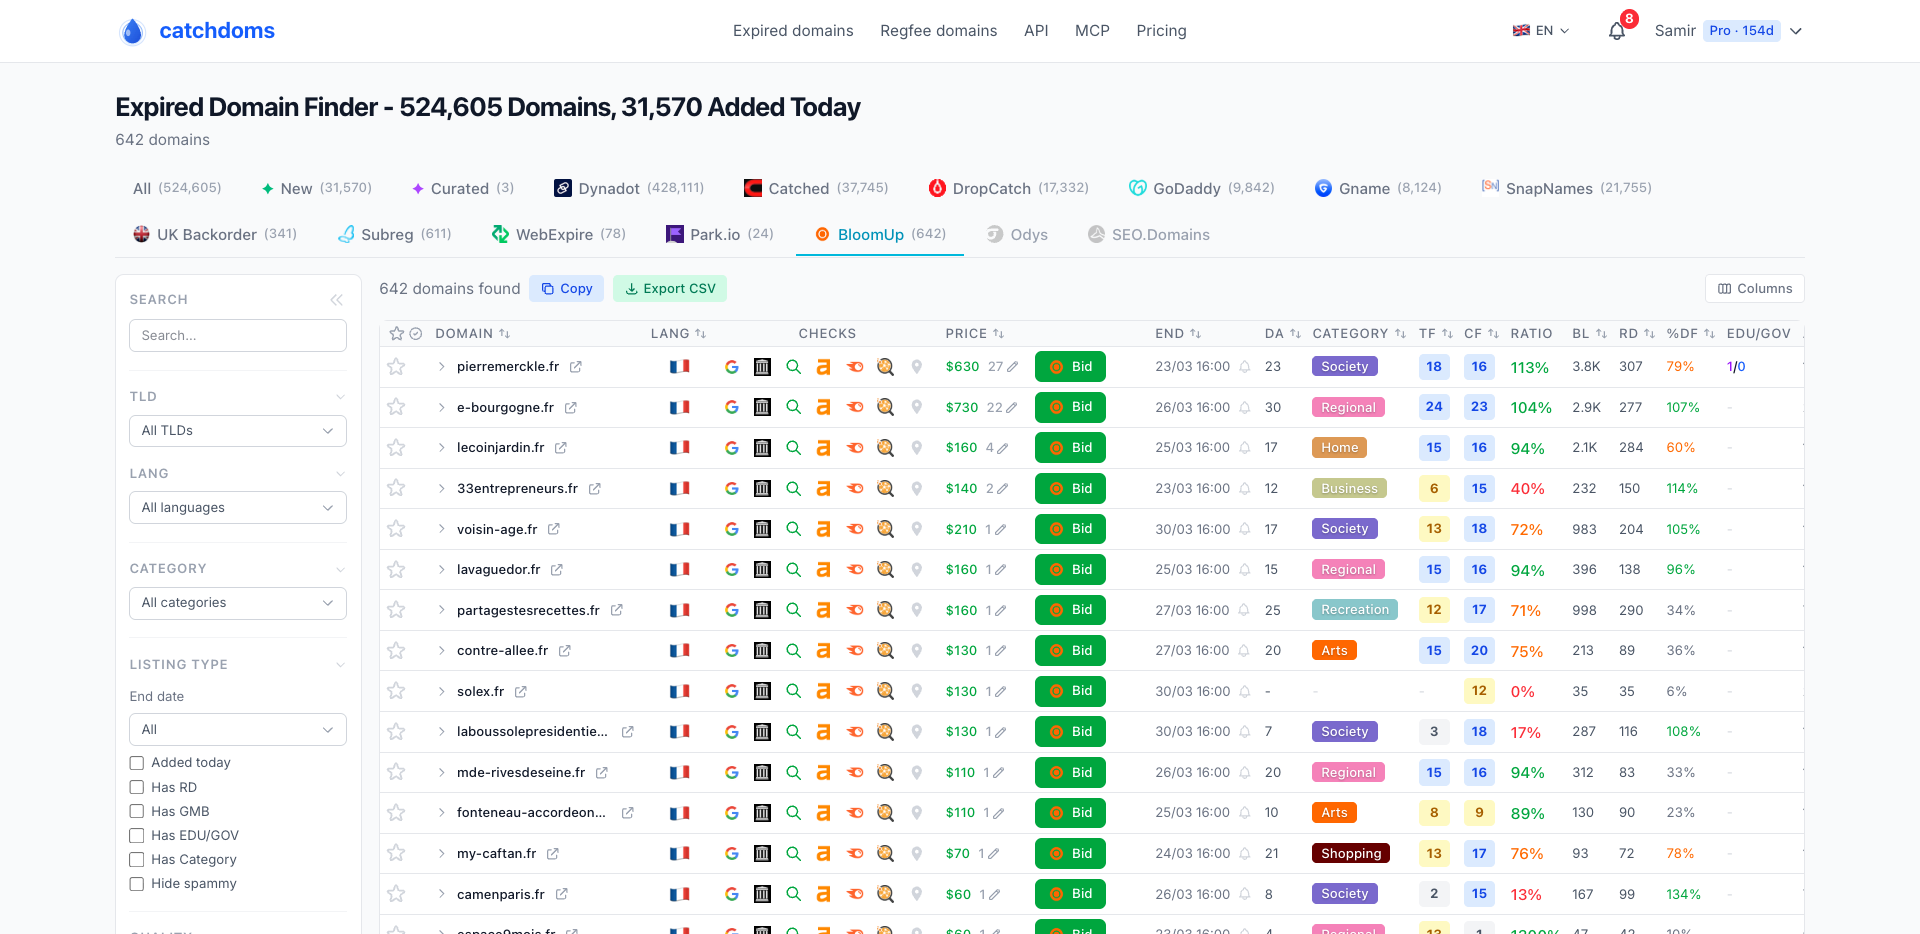Open the Samir account menu chevron

point(1796,31)
